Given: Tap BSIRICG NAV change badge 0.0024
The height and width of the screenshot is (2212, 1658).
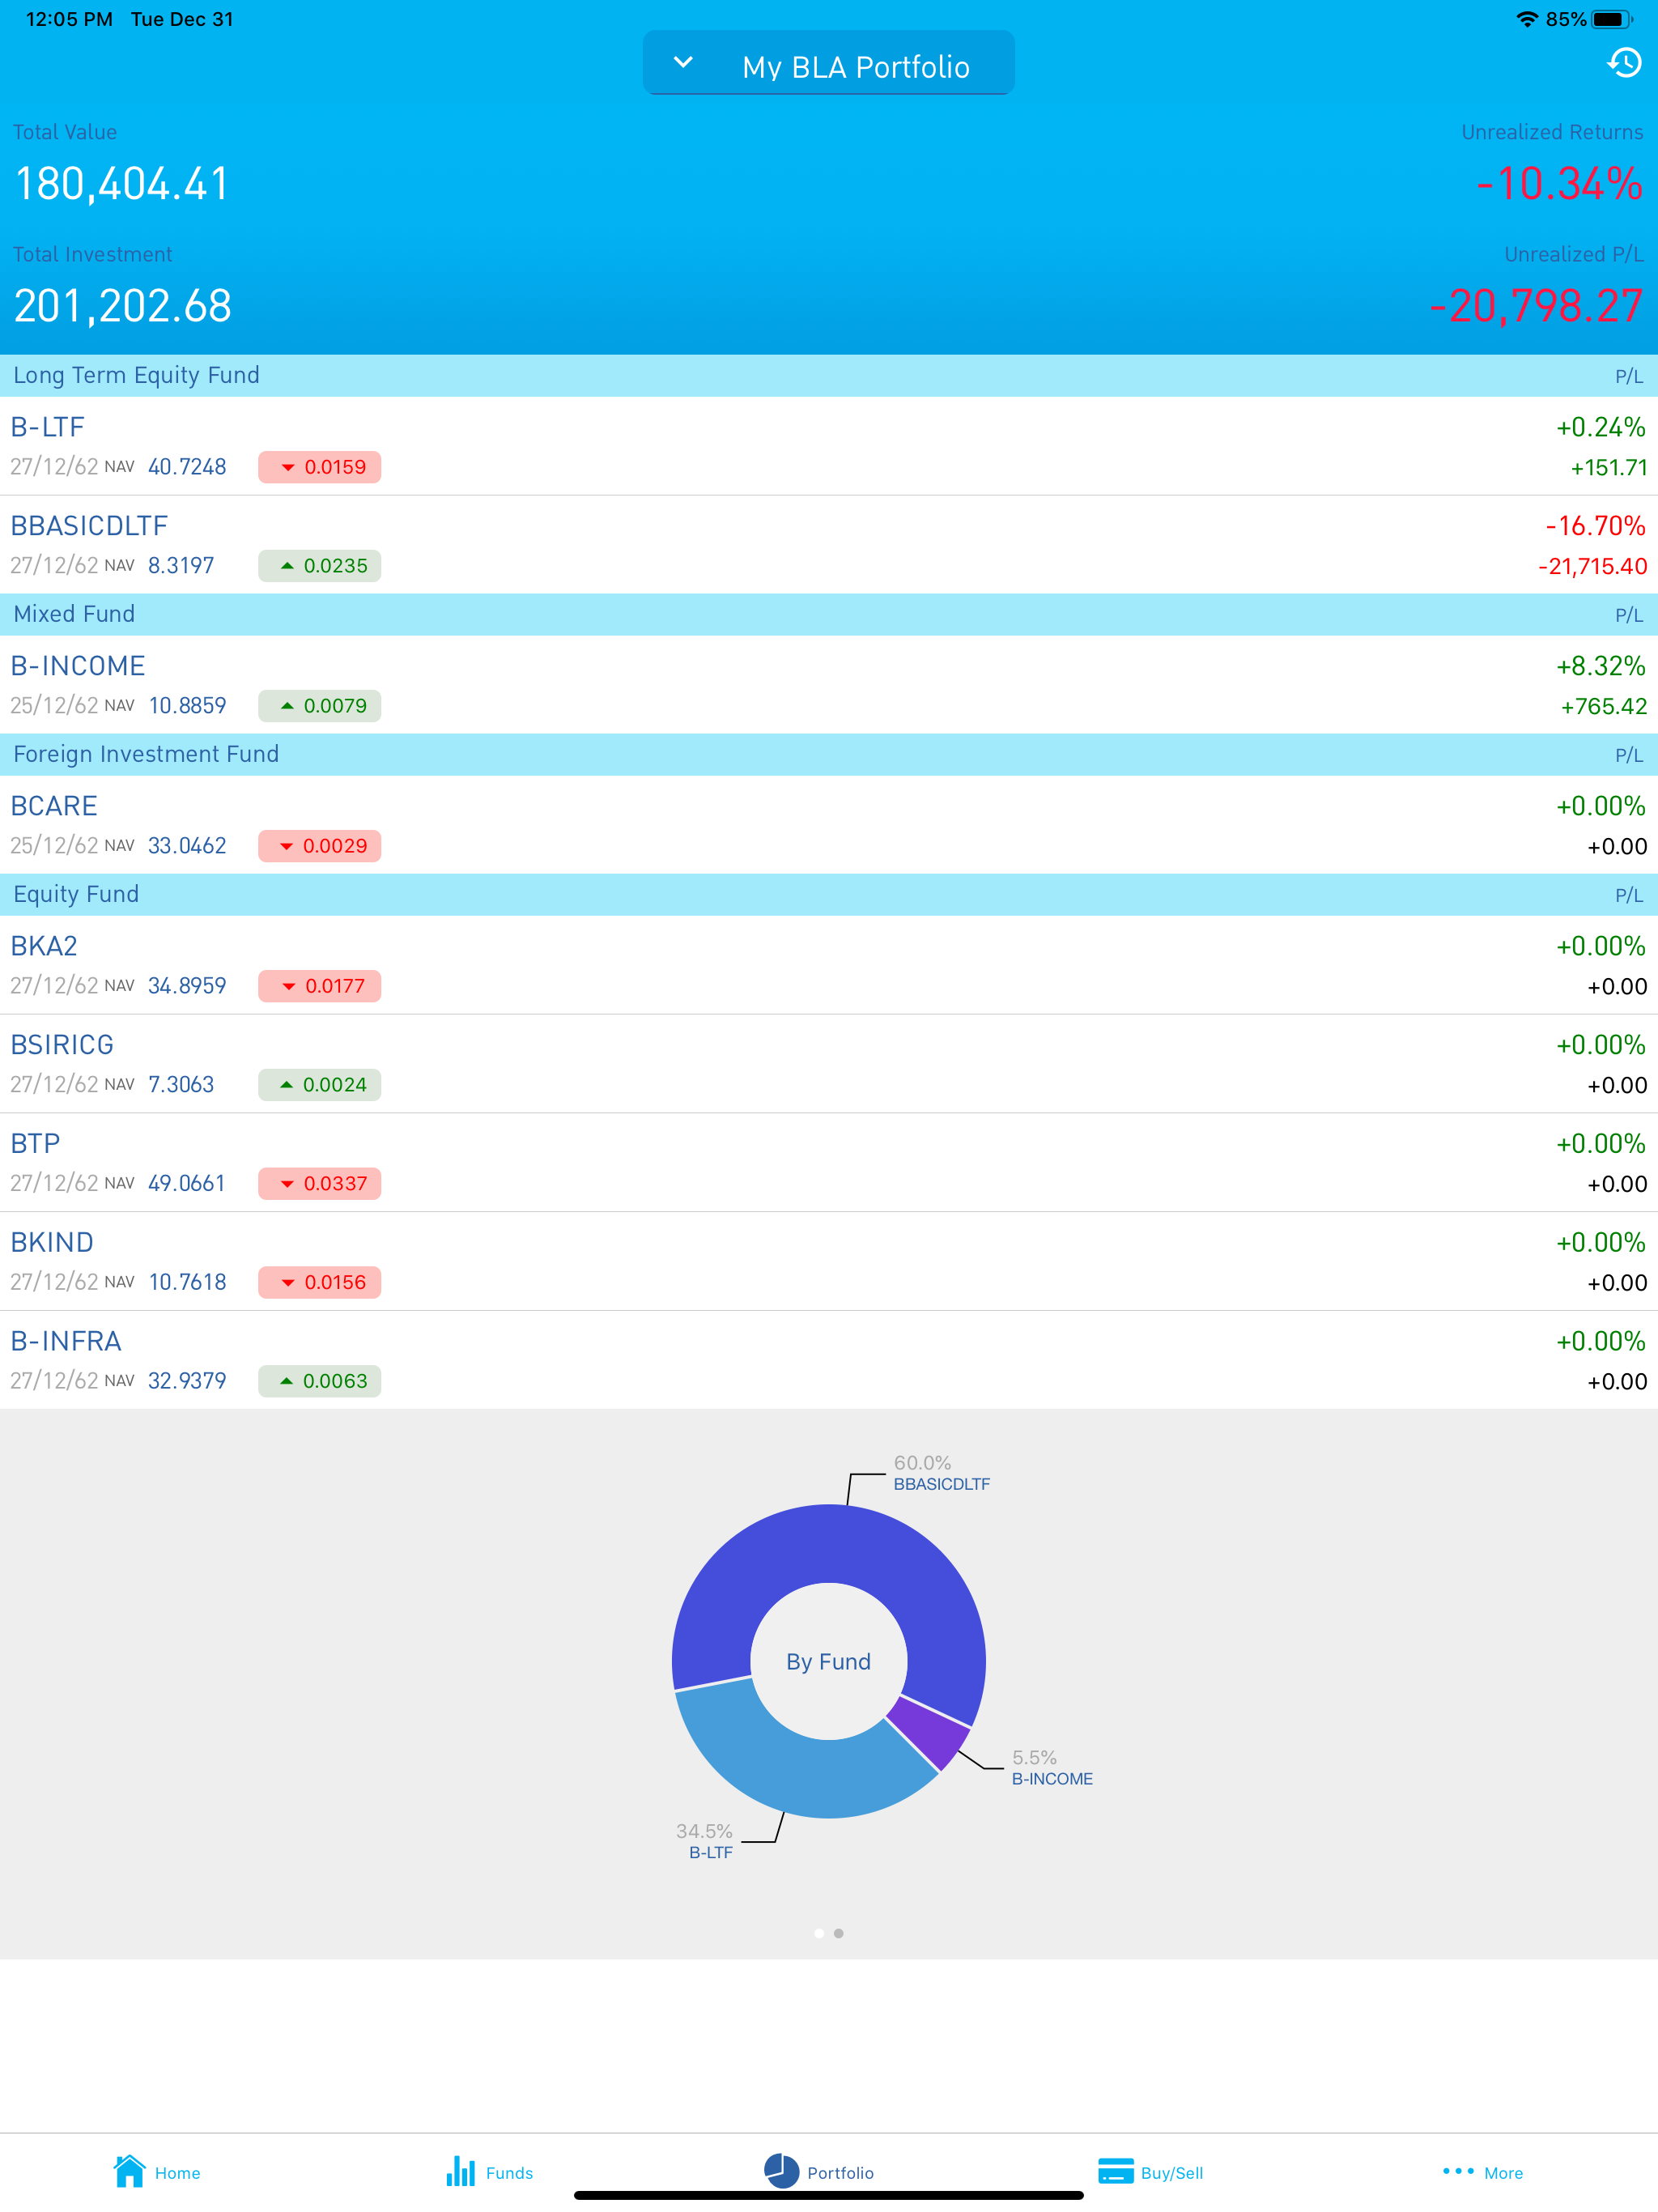Looking at the screenshot, I should point(319,1085).
